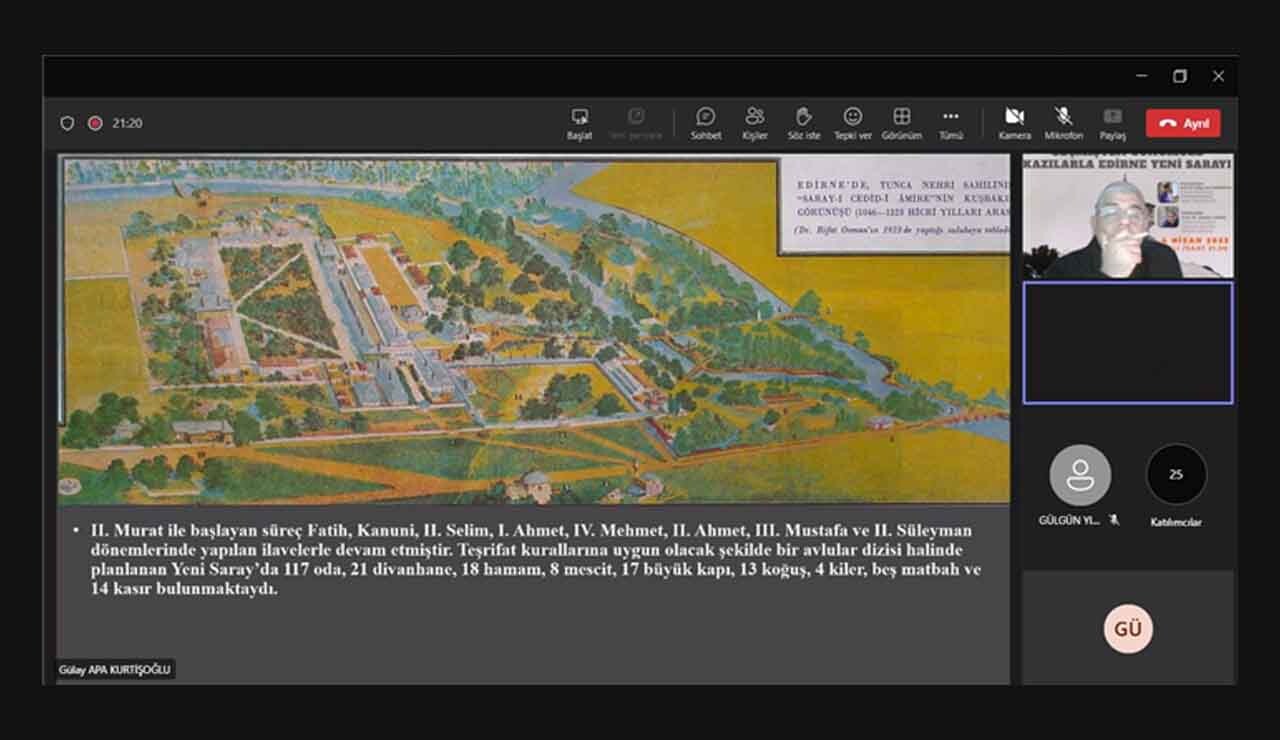This screenshot has width=1280, height=740.
Task: Select the presenter's video thumbnail
Action: pyautogui.click(x=1127, y=216)
